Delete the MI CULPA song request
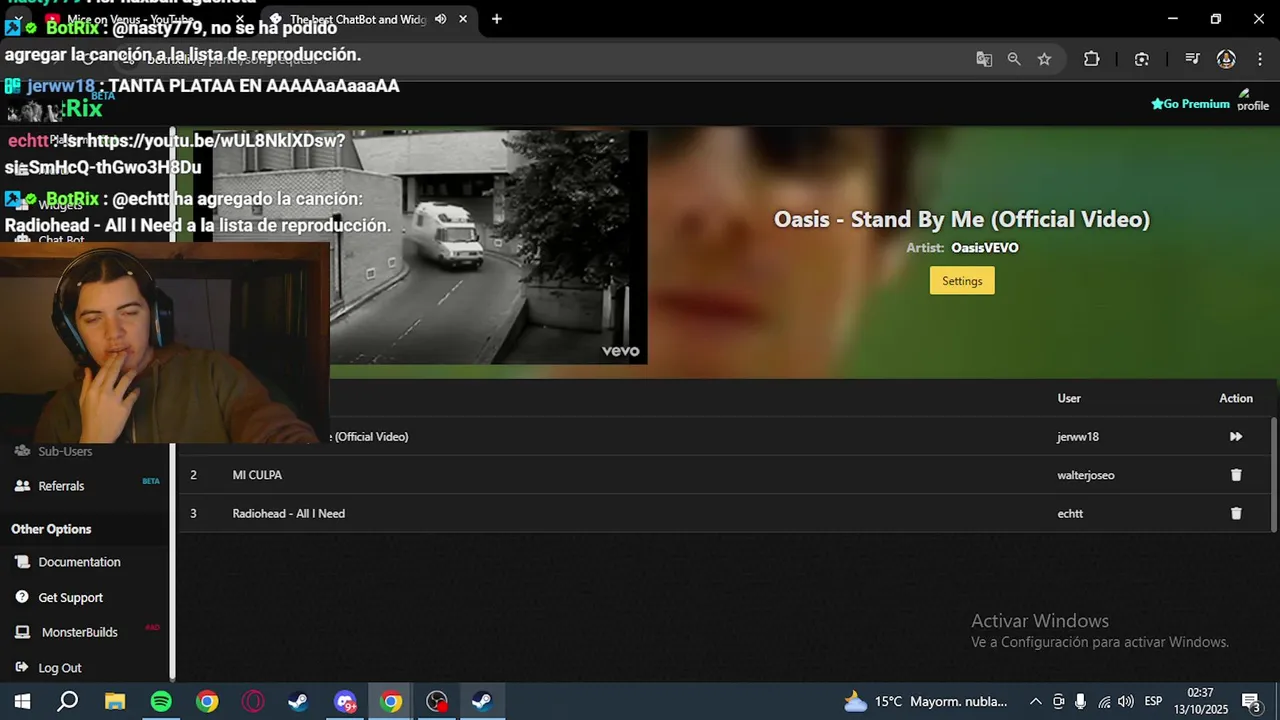 coord(1236,475)
